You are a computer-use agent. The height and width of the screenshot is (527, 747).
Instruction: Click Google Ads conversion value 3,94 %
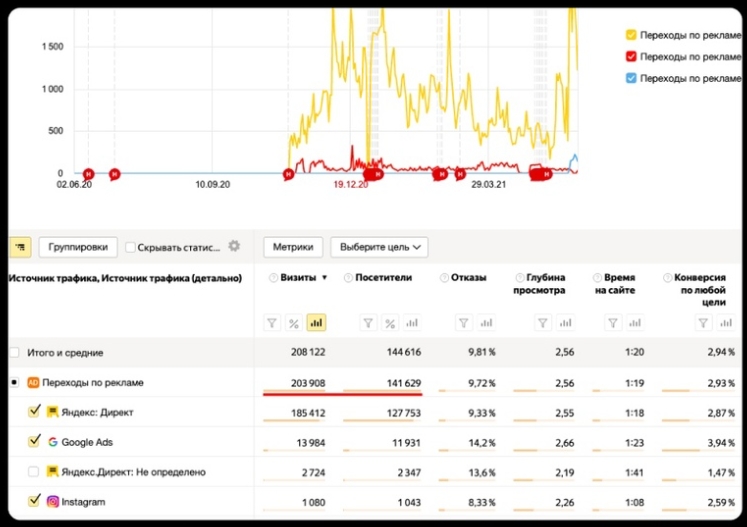tap(721, 443)
